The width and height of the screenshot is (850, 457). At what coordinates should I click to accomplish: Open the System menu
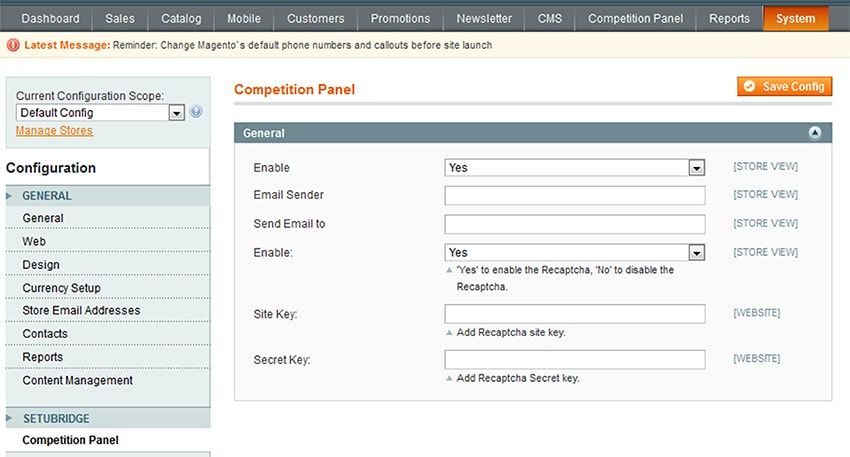pyautogui.click(x=795, y=18)
